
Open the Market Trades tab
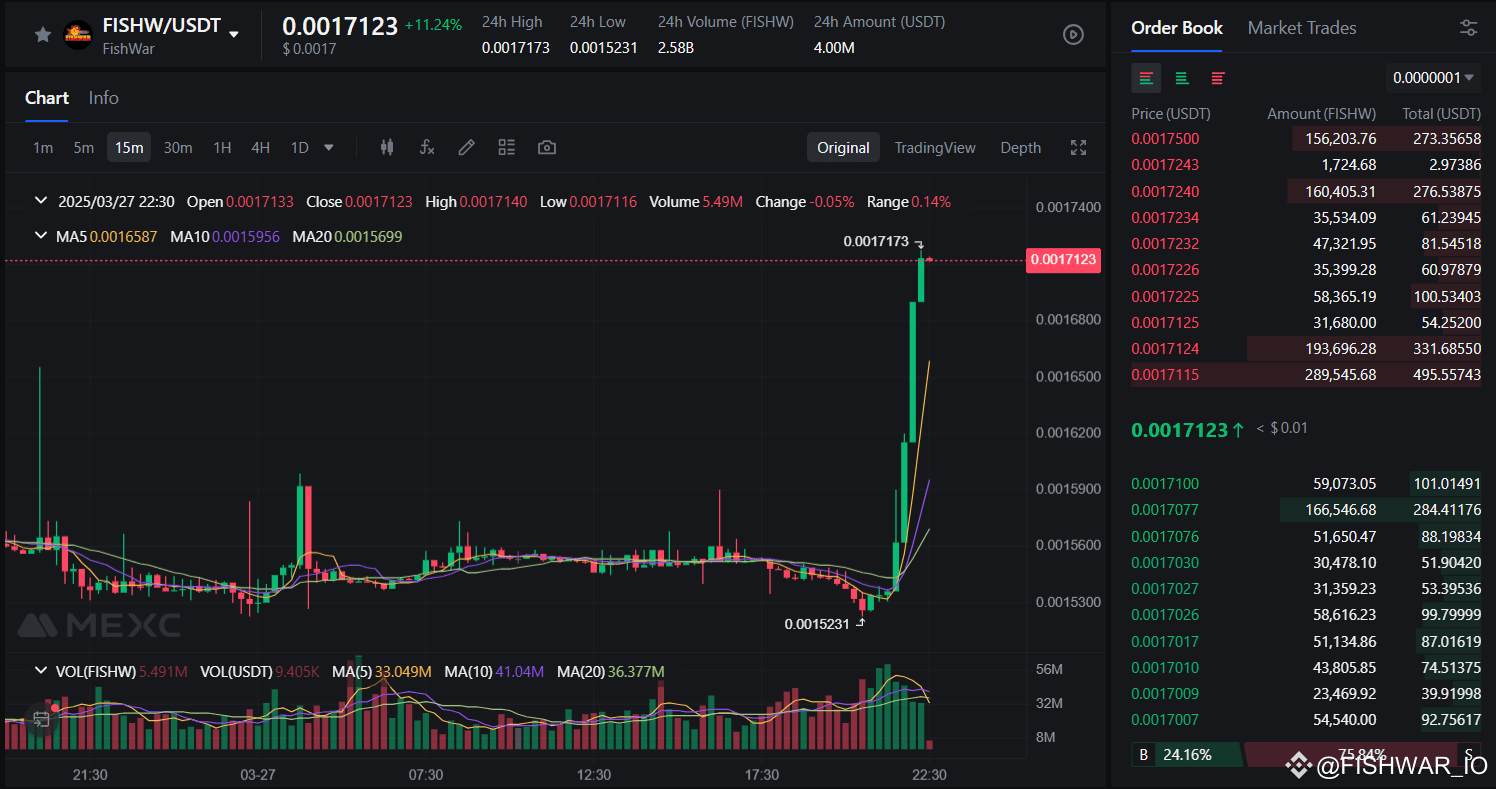[1302, 28]
